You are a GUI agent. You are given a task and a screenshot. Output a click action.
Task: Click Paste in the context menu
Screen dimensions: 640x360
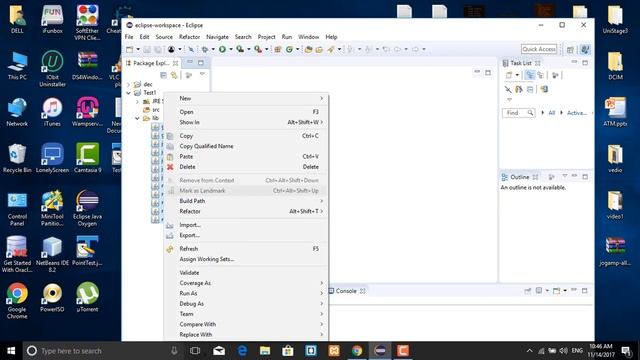click(x=246, y=157)
